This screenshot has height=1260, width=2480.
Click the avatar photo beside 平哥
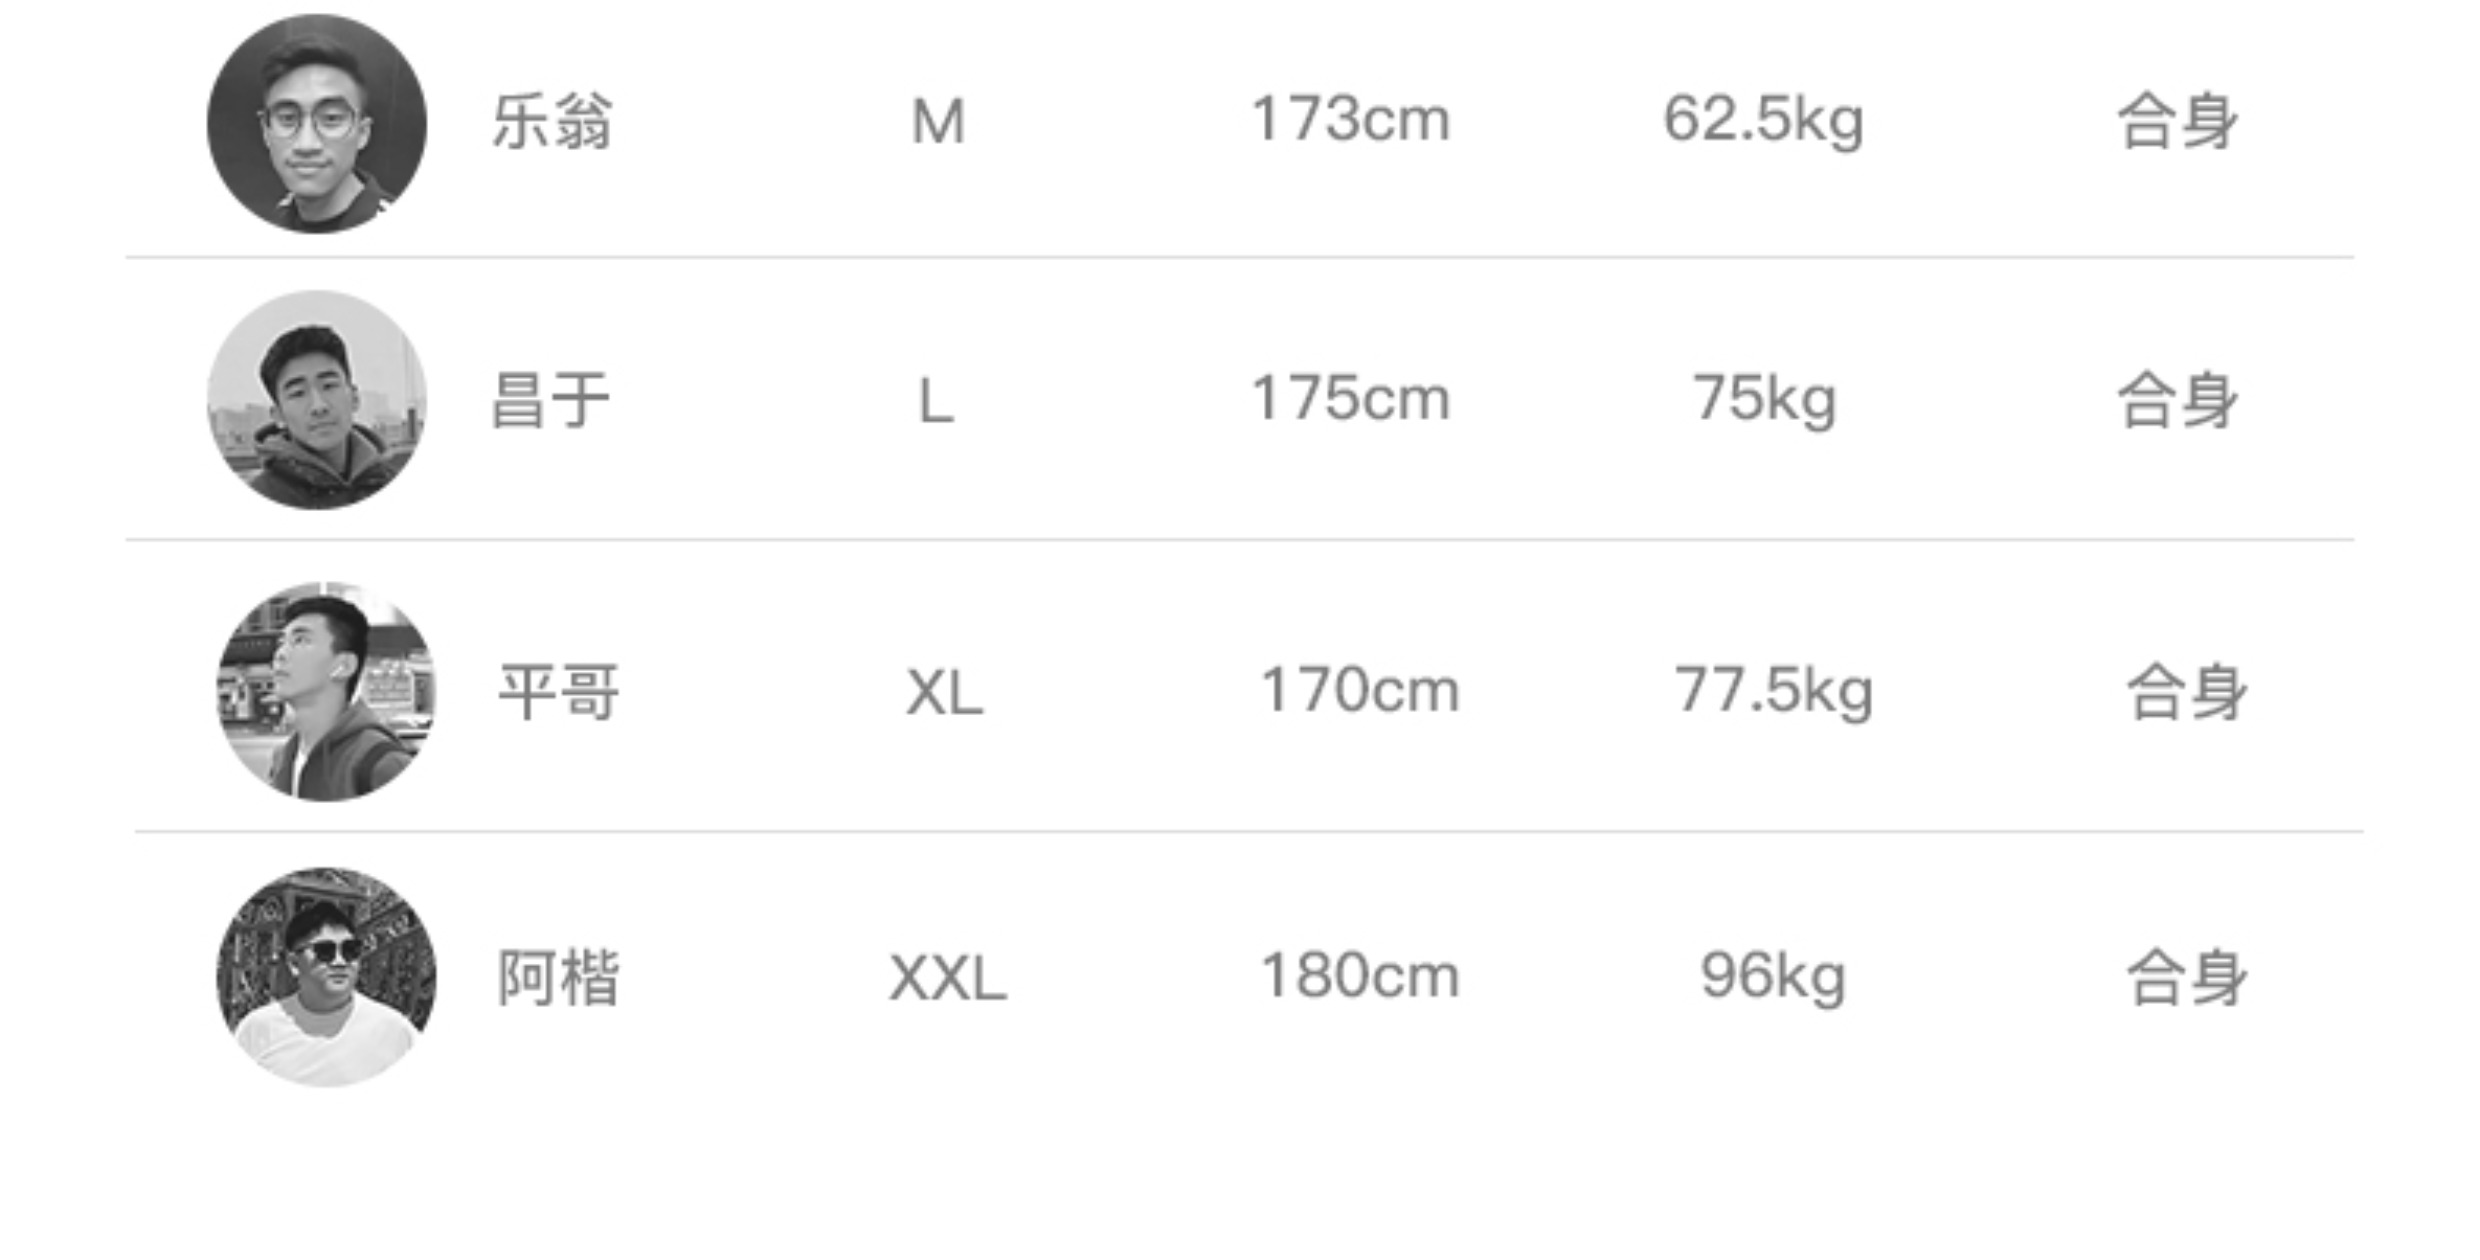click(326, 692)
